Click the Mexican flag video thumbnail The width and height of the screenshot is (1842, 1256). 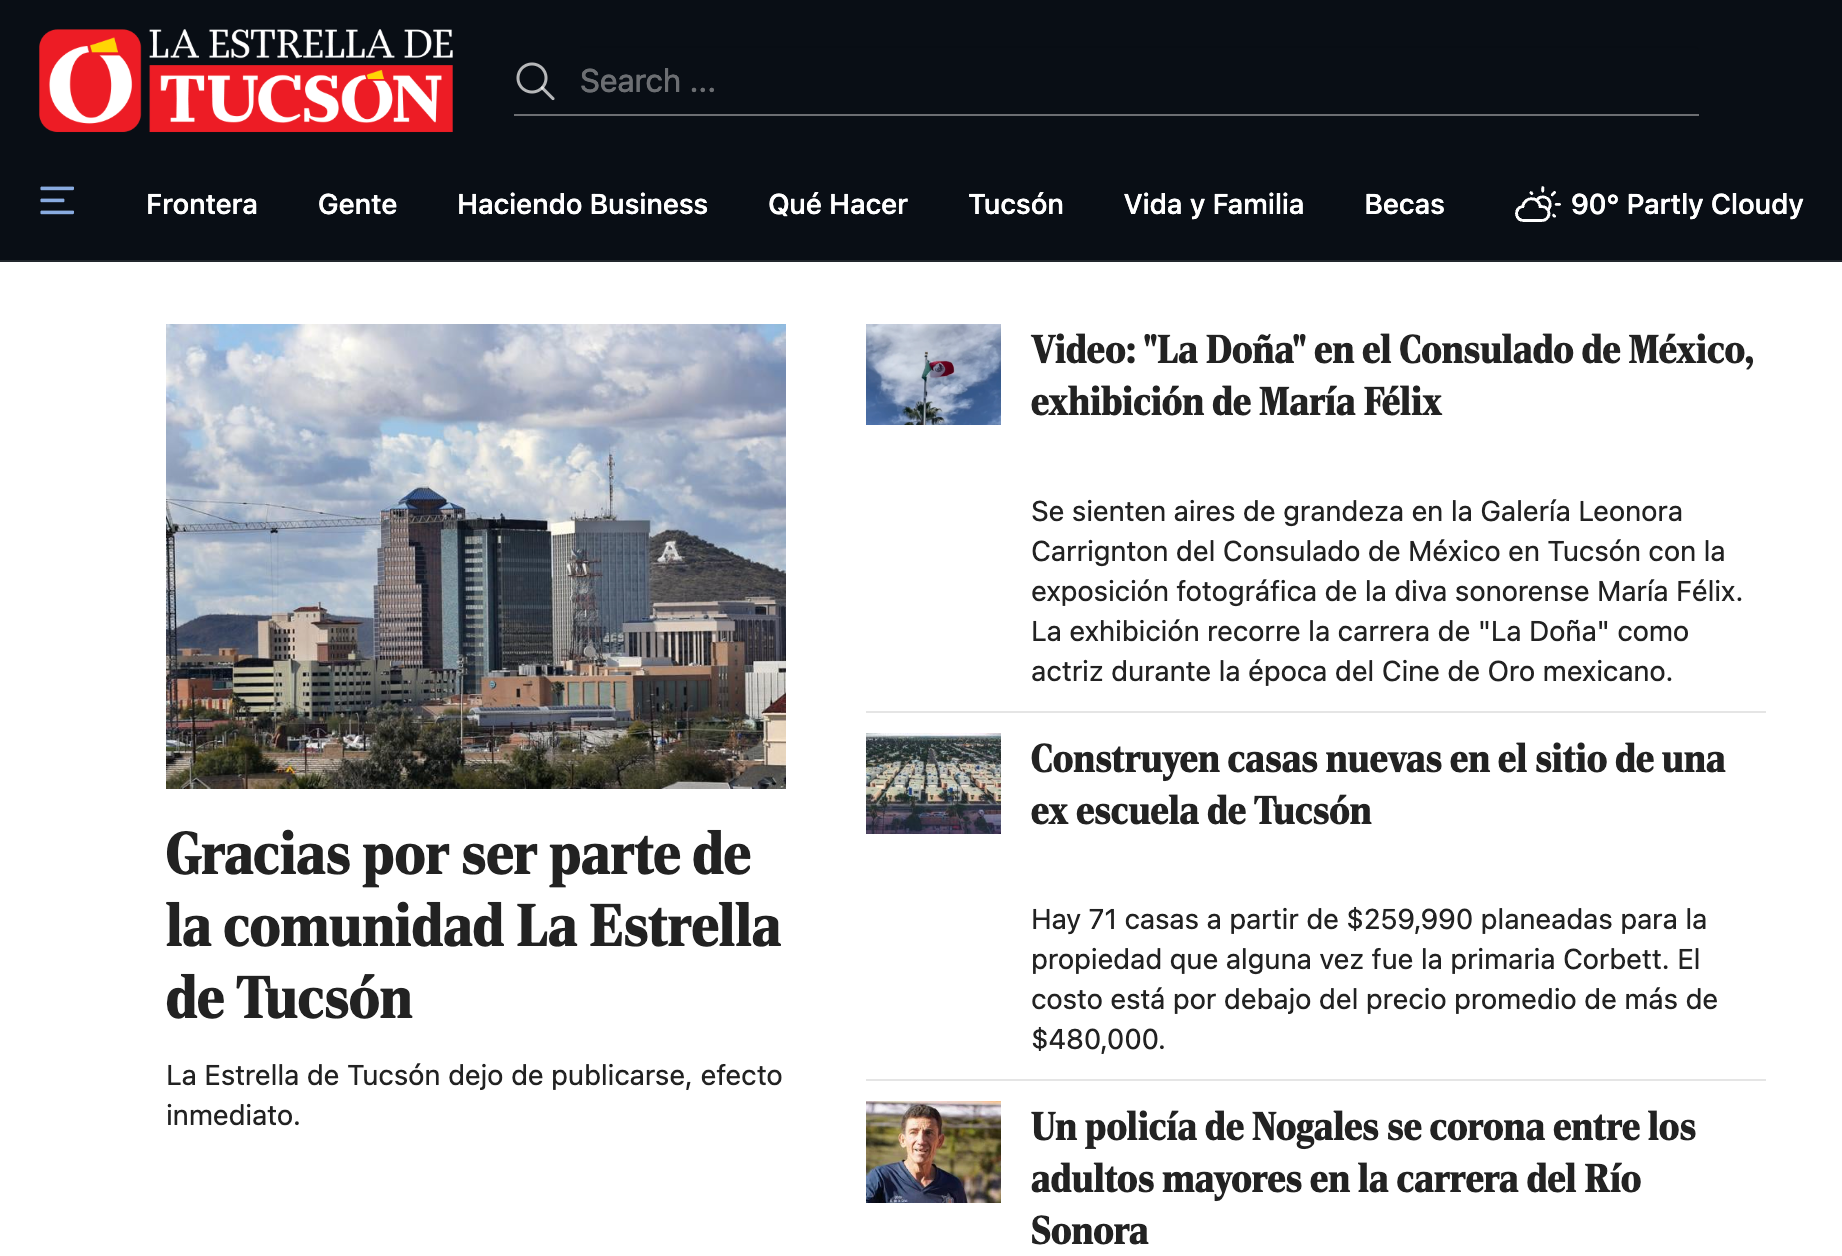coord(933,374)
